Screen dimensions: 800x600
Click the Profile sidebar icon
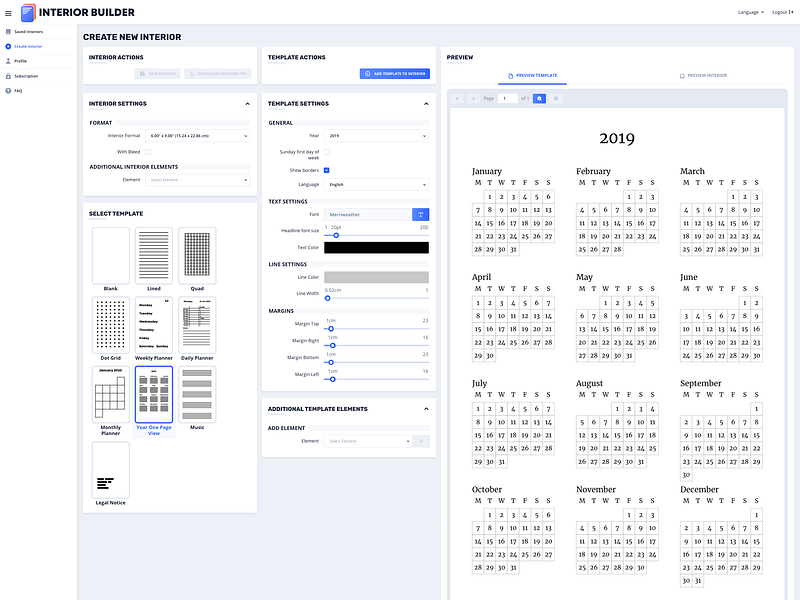(8, 61)
